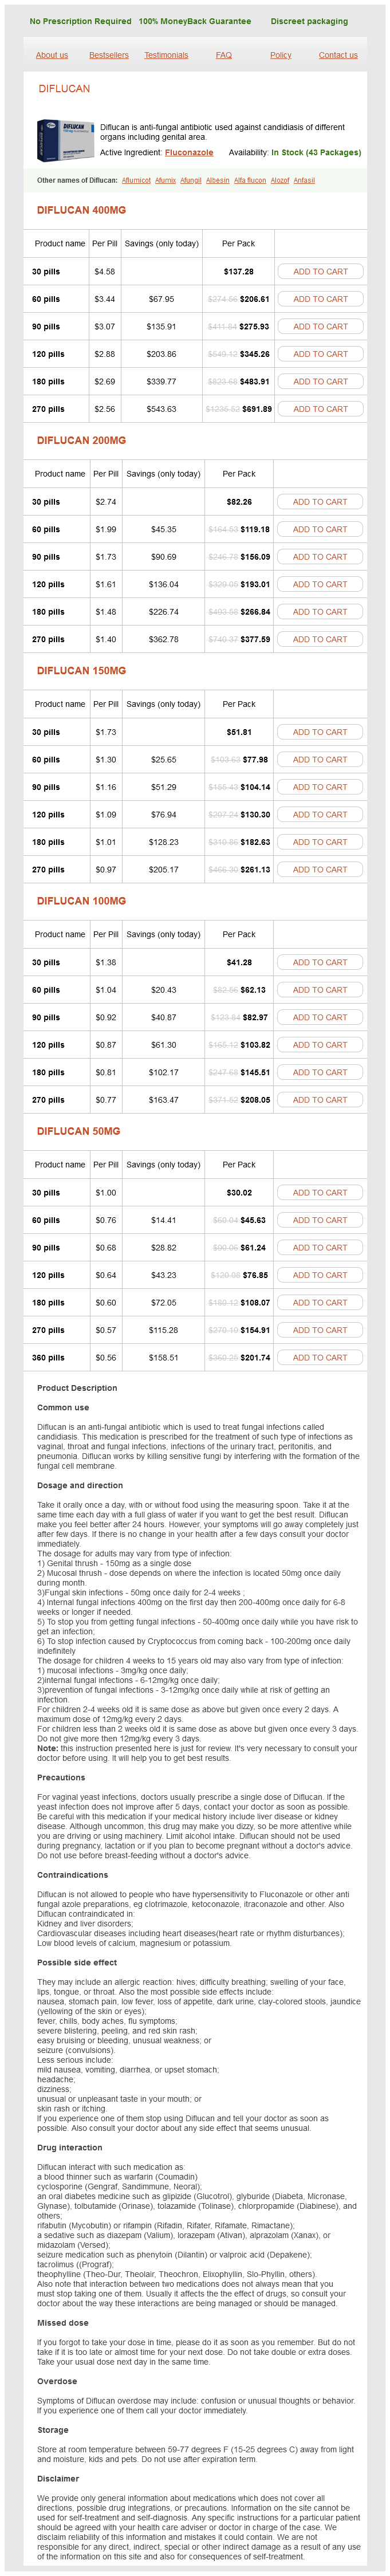390x2576 pixels.
Task: Open the FAQ link
Action: [x=224, y=55]
